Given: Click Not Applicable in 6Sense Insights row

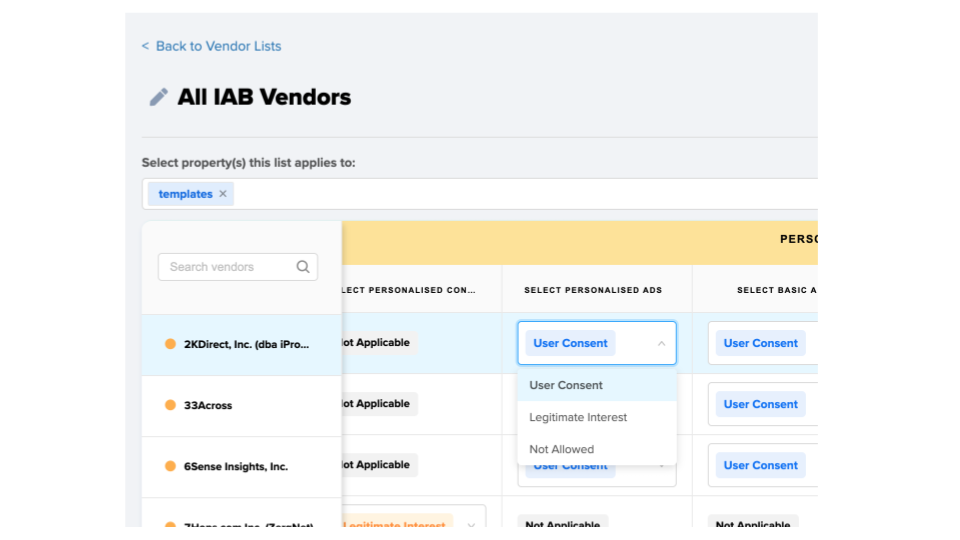Looking at the screenshot, I should (379, 465).
